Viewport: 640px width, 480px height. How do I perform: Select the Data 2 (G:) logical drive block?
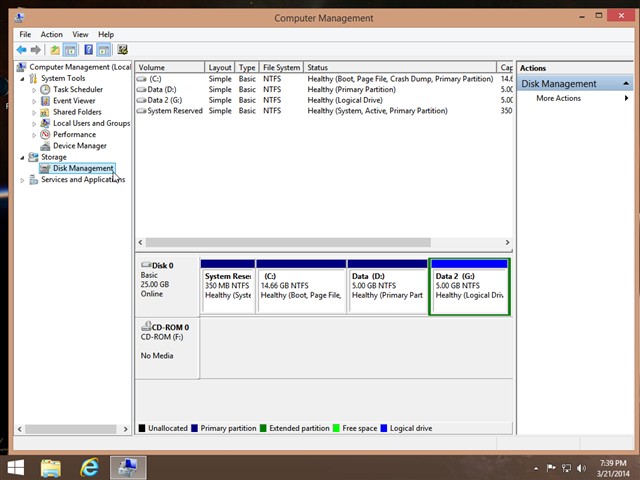(469, 287)
